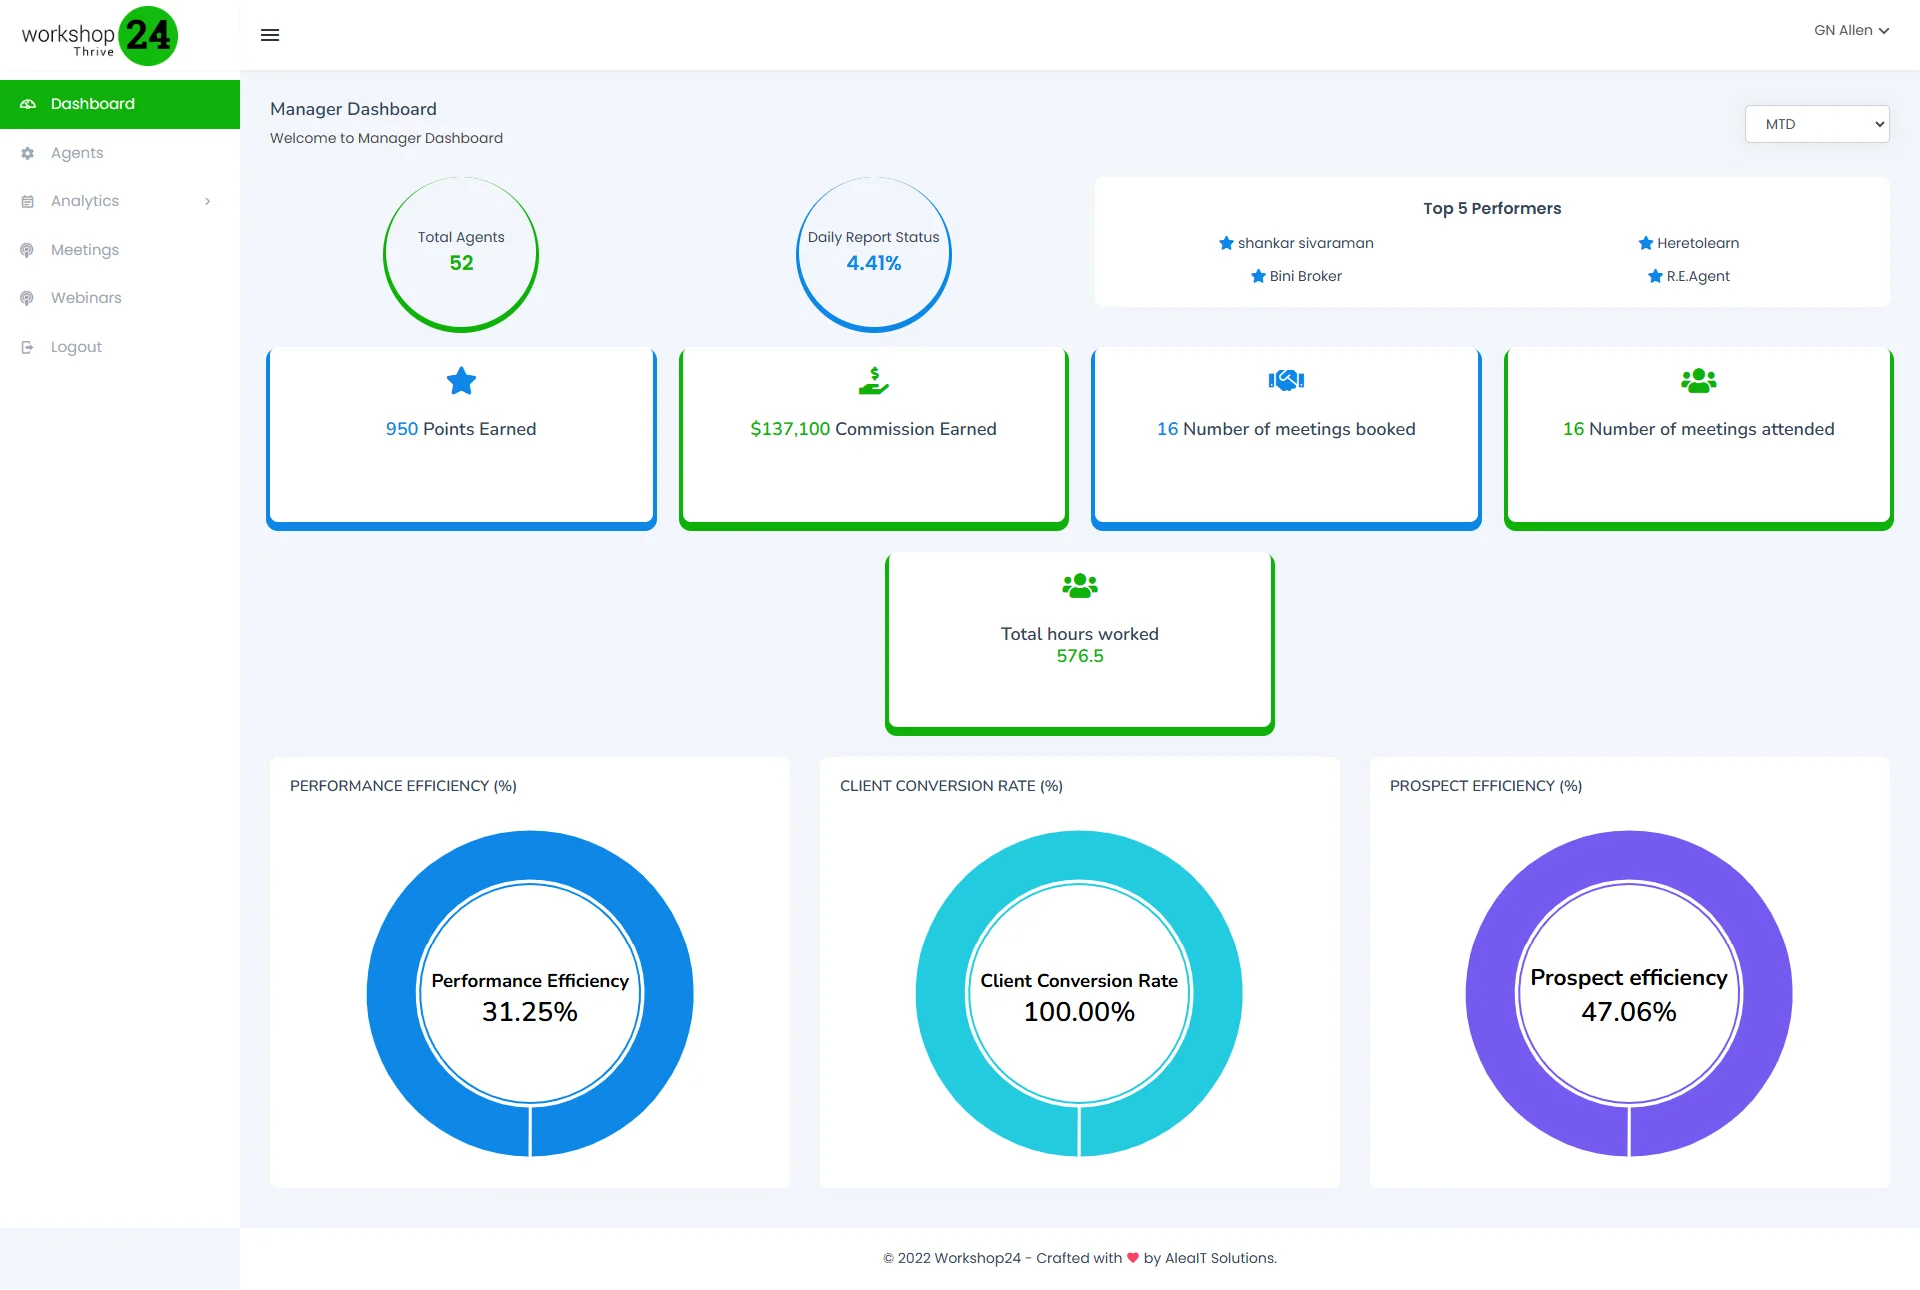Expand the Analytics submenu chevron
Image resolution: width=1920 pixels, height=1290 pixels.
(x=208, y=201)
